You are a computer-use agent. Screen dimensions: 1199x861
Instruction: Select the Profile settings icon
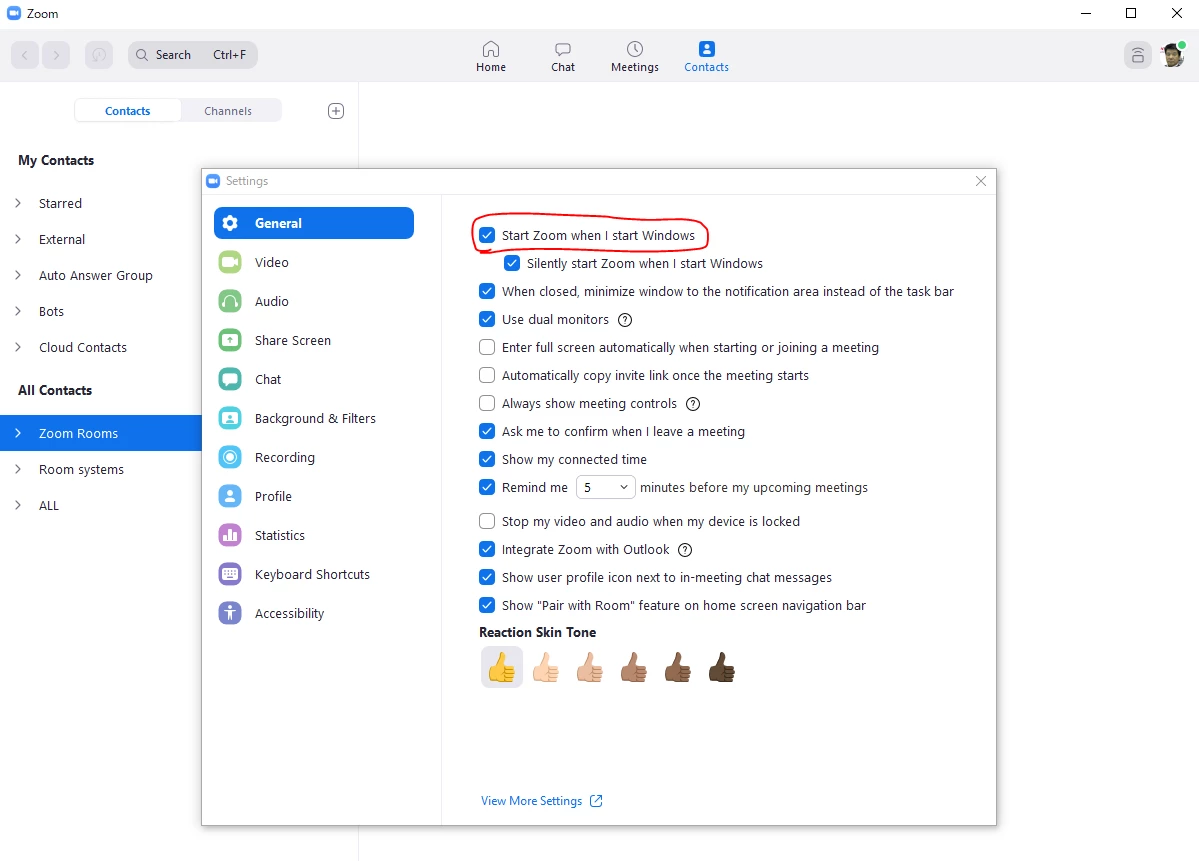230,496
